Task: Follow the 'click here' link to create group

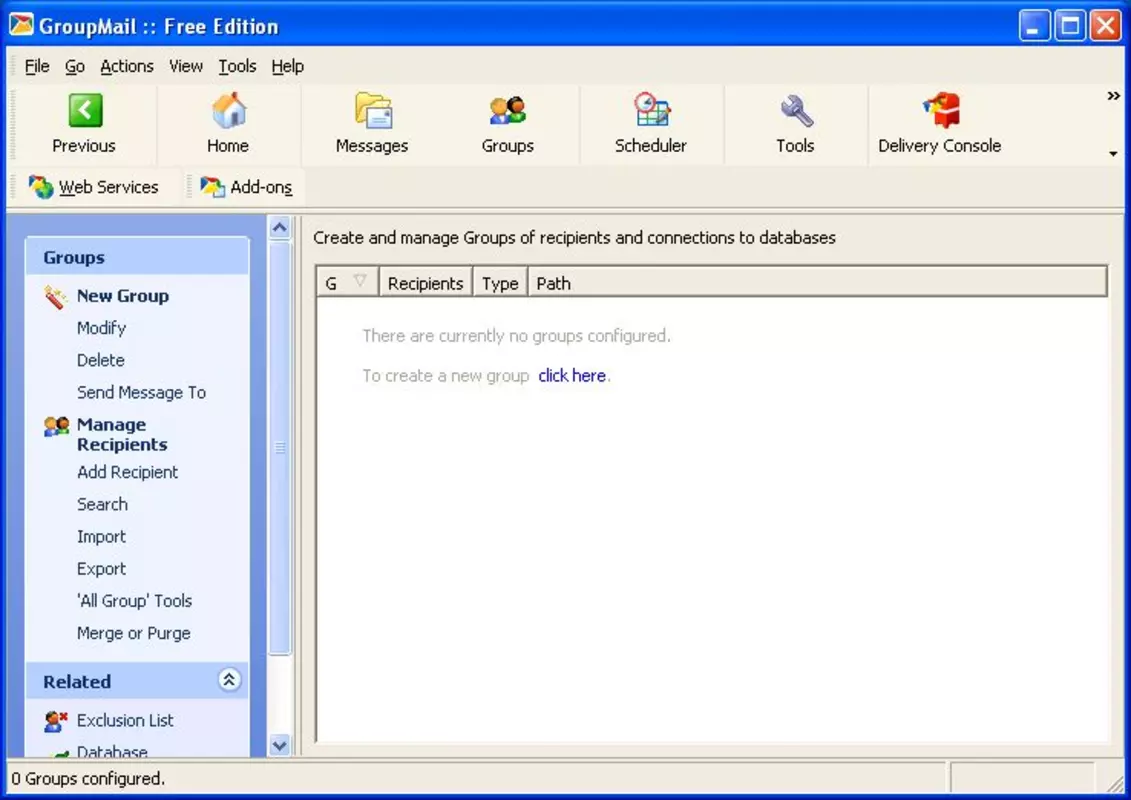Action: (572, 376)
